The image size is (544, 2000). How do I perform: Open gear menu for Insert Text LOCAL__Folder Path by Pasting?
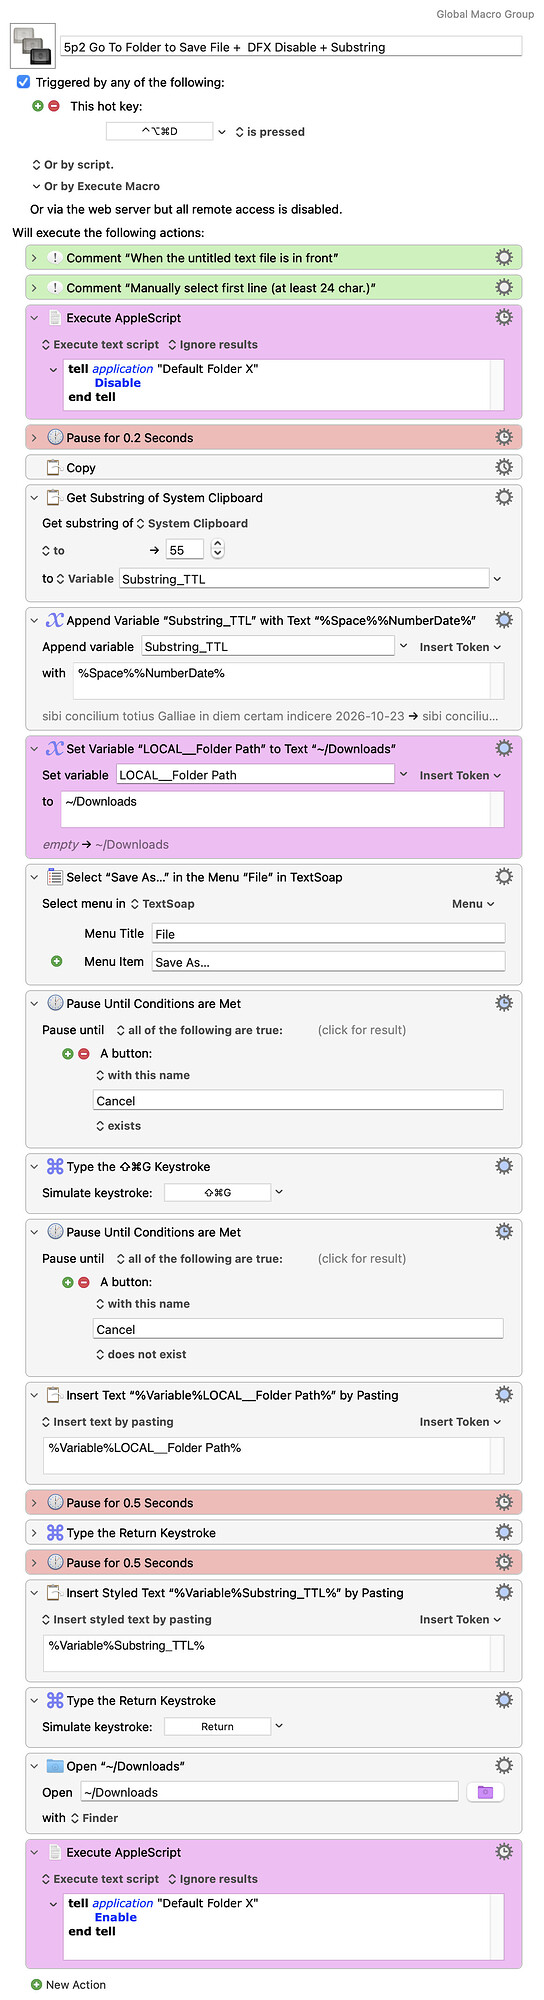pyautogui.click(x=504, y=1395)
